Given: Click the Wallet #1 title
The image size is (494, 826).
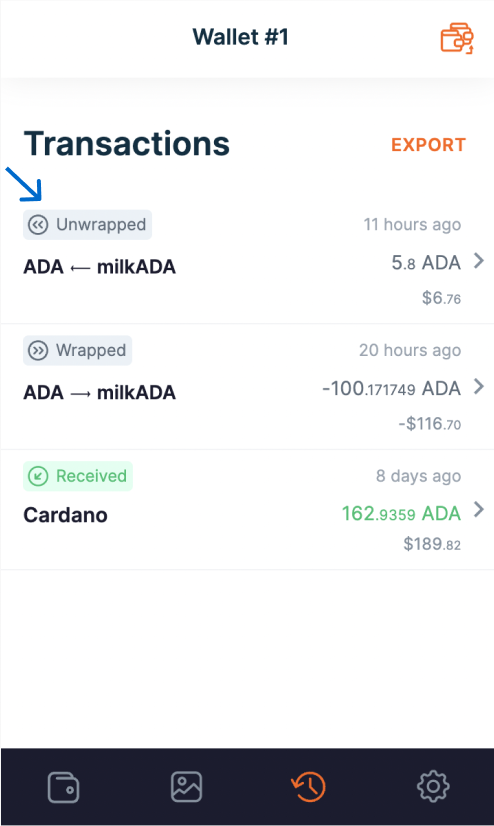Looking at the screenshot, I should point(240,37).
